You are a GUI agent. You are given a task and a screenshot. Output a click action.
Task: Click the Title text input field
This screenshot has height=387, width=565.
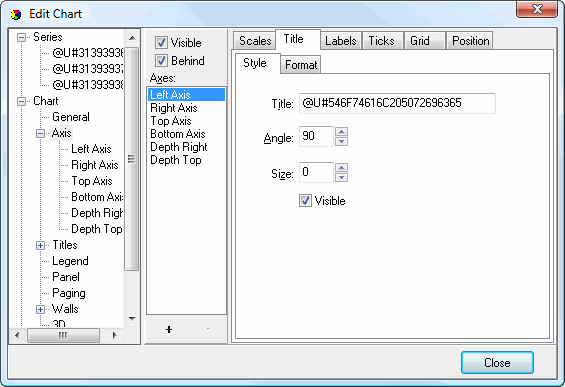click(397, 103)
